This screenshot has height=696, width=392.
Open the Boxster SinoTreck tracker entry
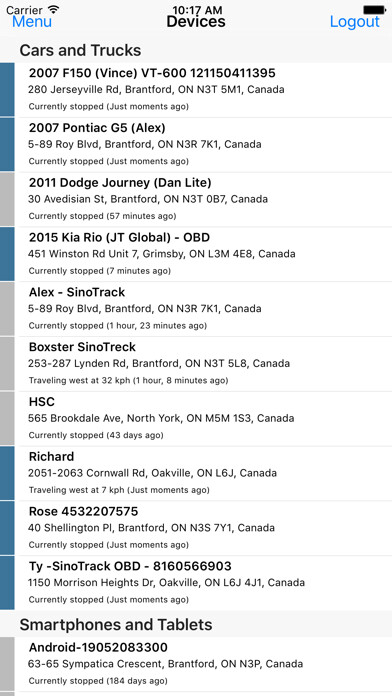[196, 364]
